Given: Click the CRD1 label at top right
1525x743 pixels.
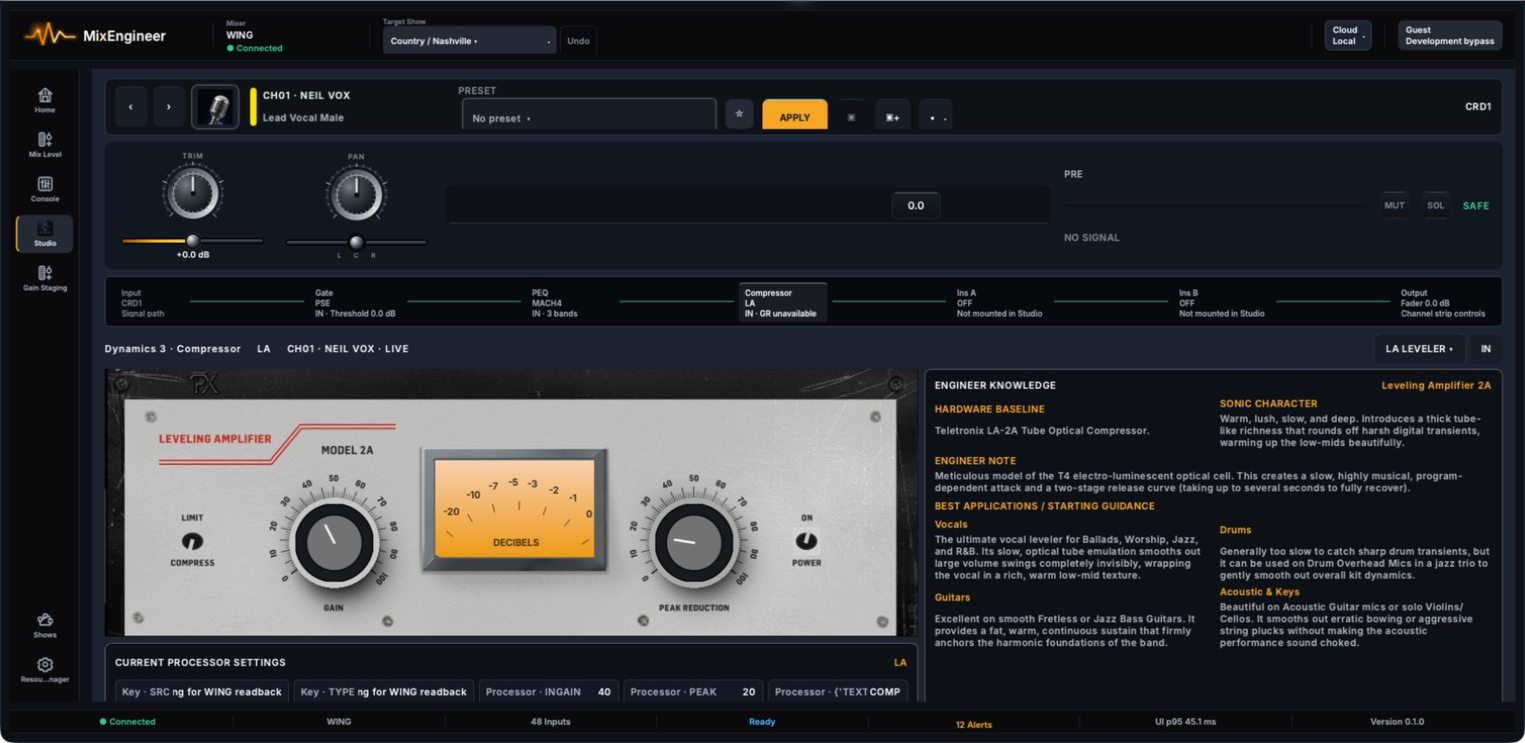Looking at the screenshot, I should pyautogui.click(x=1478, y=106).
